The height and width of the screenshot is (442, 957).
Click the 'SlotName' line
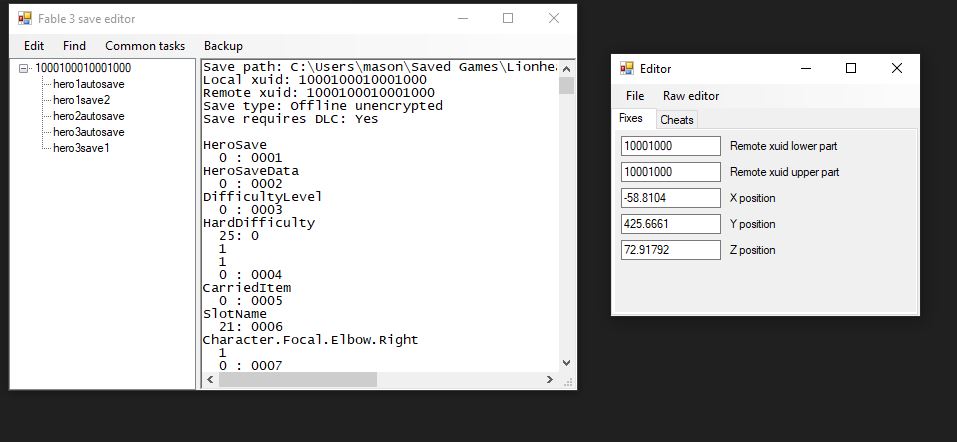[235, 313]
